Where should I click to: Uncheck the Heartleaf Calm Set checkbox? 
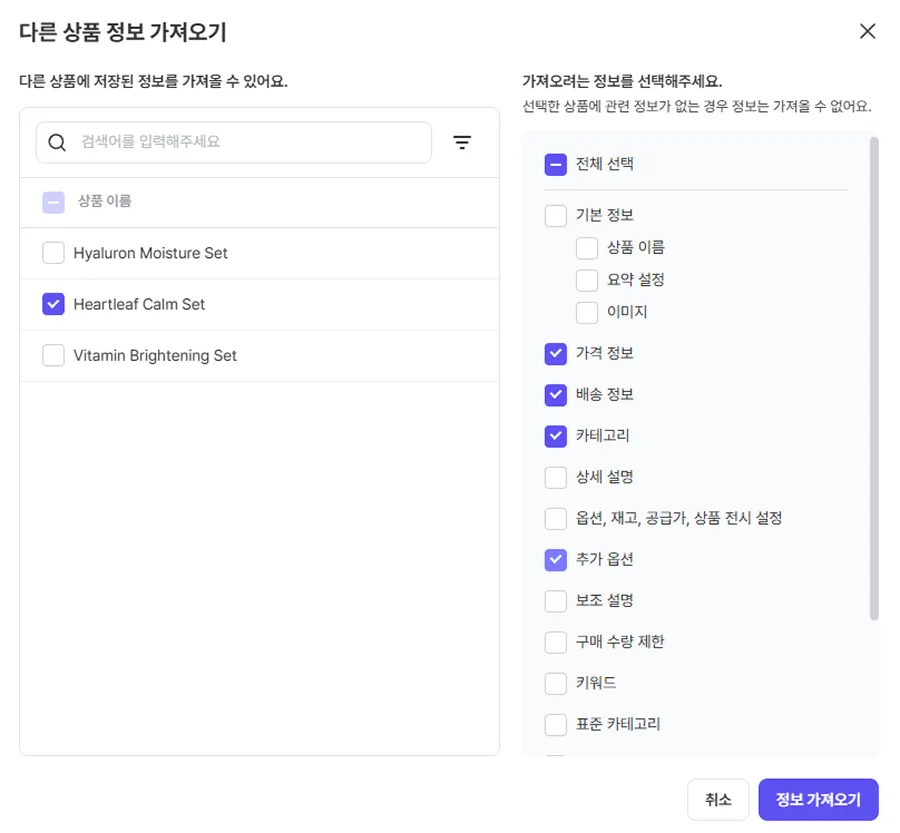(x=54, y=304)
